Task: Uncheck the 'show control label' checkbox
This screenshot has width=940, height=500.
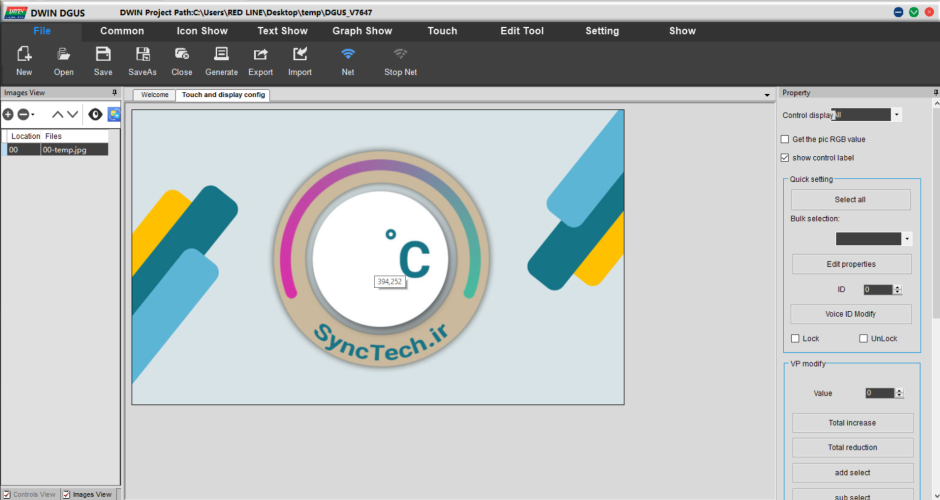Action: (x=785, y=157)
